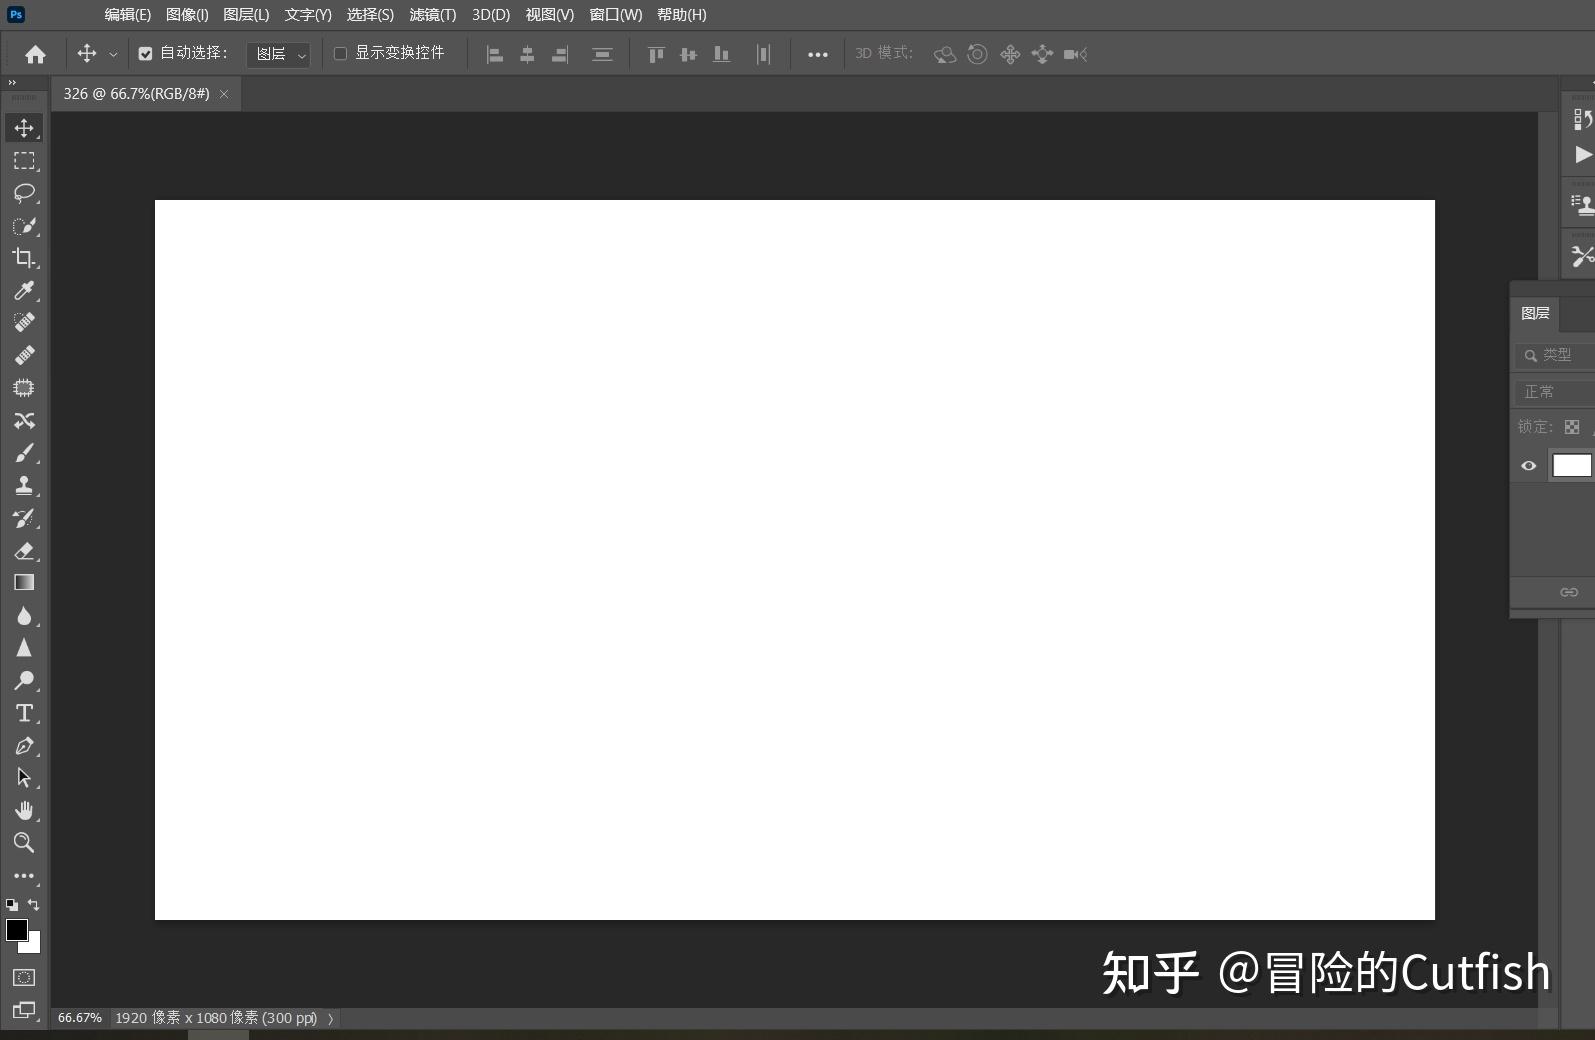Click the background color swatch
The image size is (1595, 1040).
35,946
